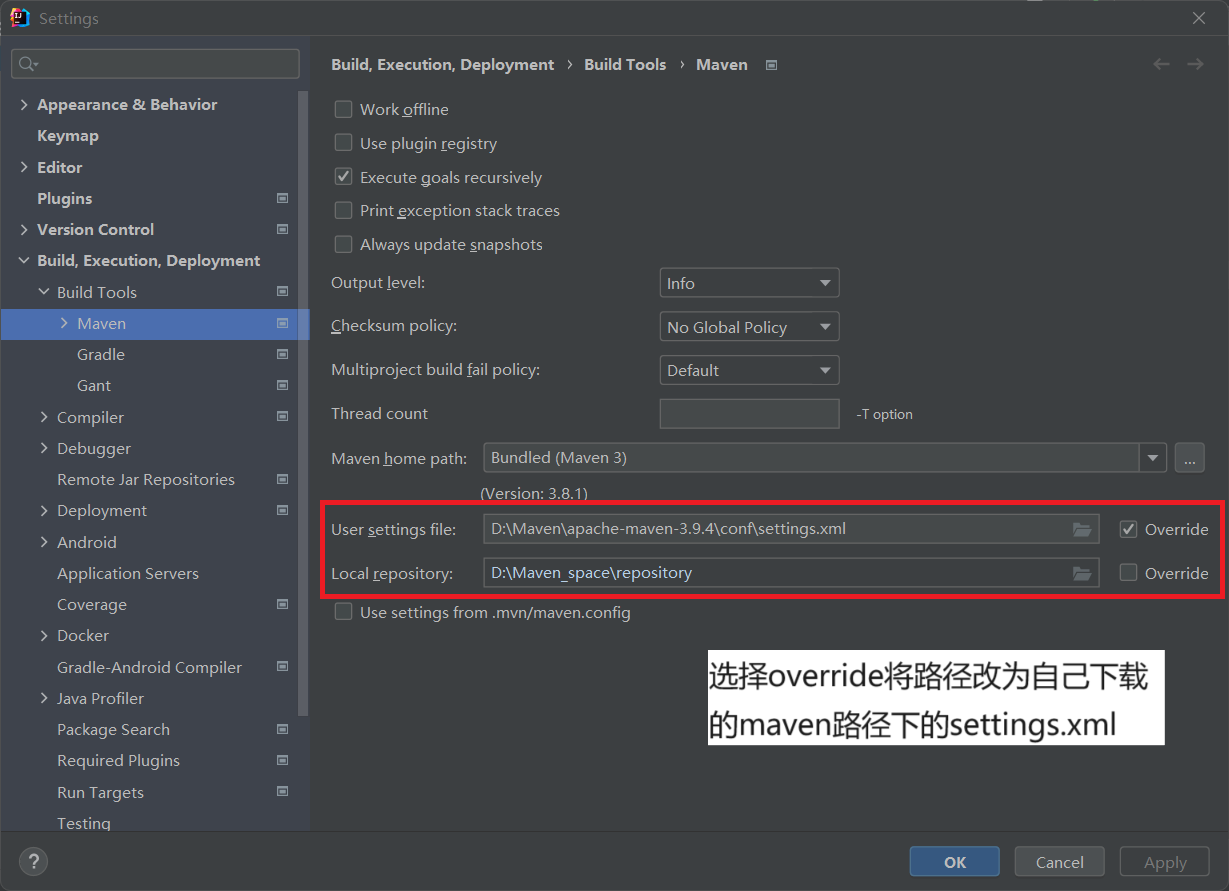Select Testing in settings tree
The height and width of the screenshot is (891, 1229).
pyautogui.click(x=84, y=823)
